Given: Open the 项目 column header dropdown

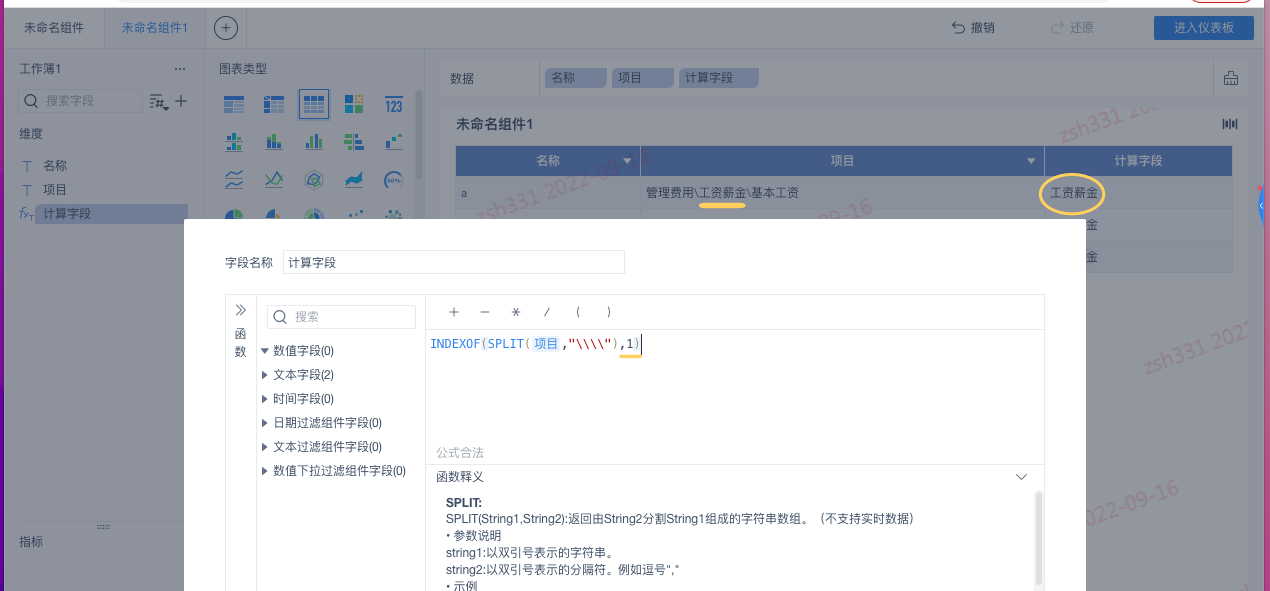Looking at the screenshot, I should tap(1031, 161).
